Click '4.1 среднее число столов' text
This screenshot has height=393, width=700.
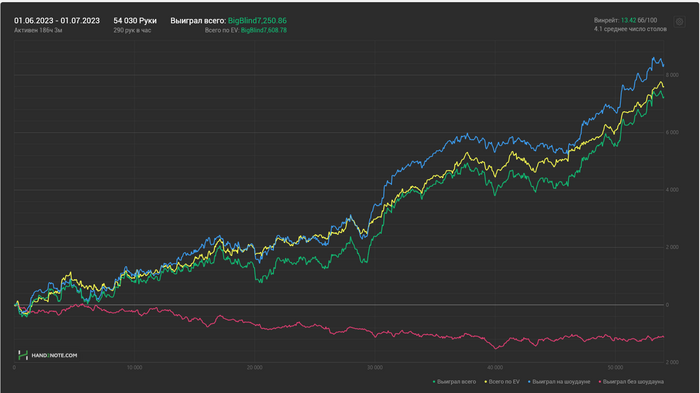(x=630, y=29)
